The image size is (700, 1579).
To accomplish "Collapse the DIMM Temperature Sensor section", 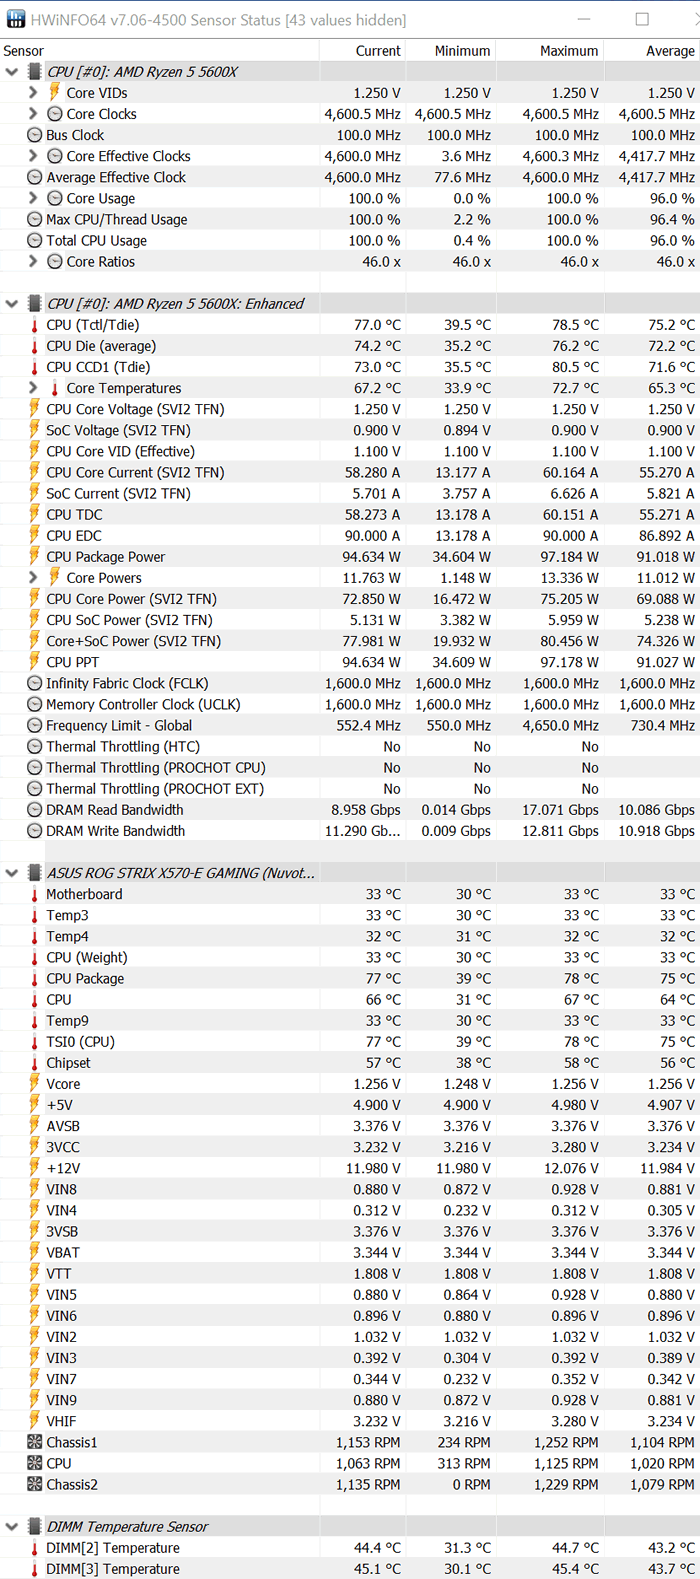I will pos(12,1527).
